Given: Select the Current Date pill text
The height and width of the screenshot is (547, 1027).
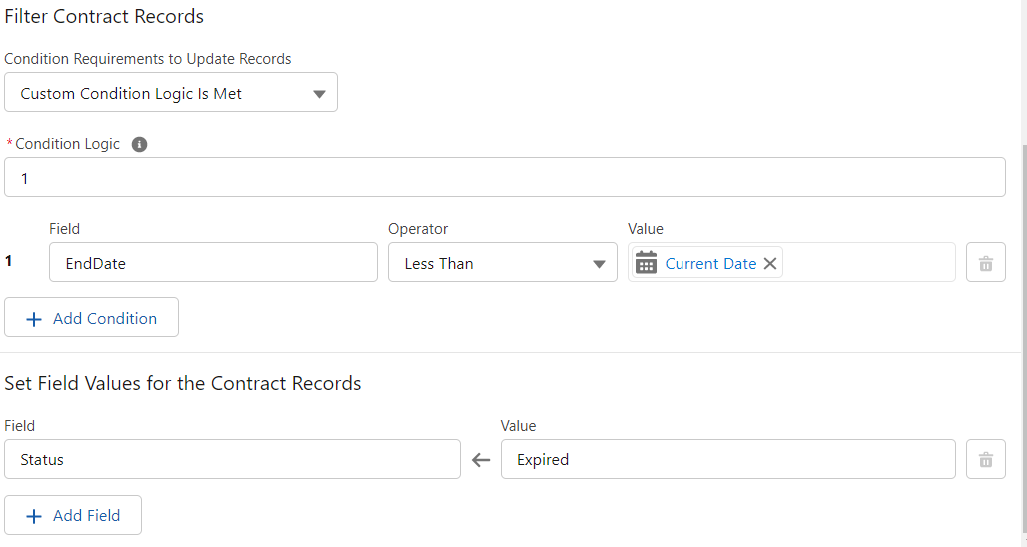Looking at the screenshot, I should (710, 264).
